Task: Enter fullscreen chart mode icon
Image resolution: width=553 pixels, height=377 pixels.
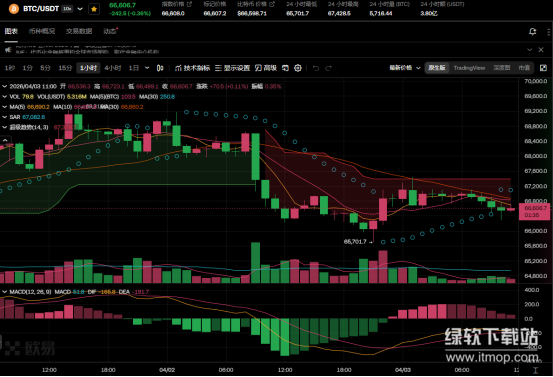Action: point(543,68)
